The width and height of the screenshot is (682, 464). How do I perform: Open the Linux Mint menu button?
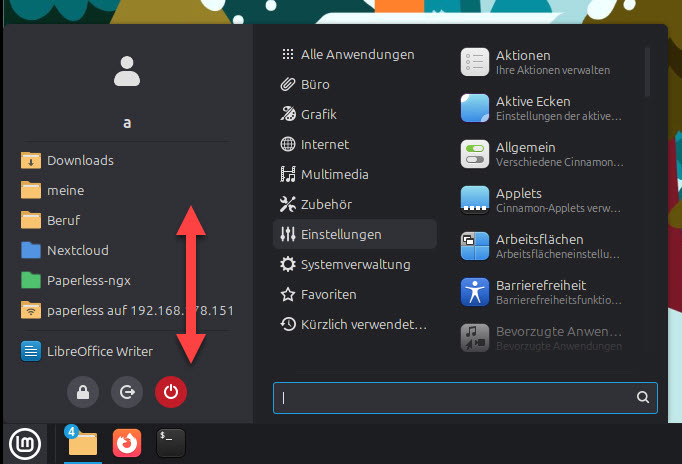coord(25,444)
